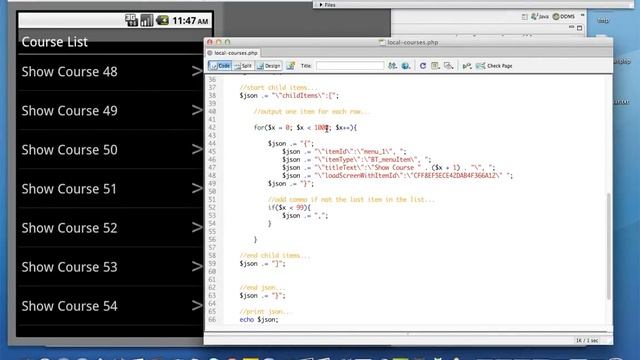Open the Visual Aids icon
The height and width of the screenshot is (360, 640).
(x=449, y=66)
